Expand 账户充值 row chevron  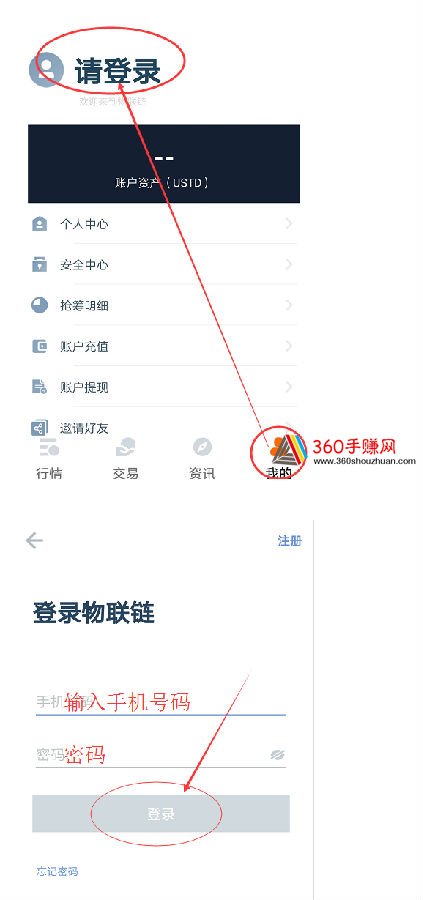pyautogui.click(x=289, y=346)
